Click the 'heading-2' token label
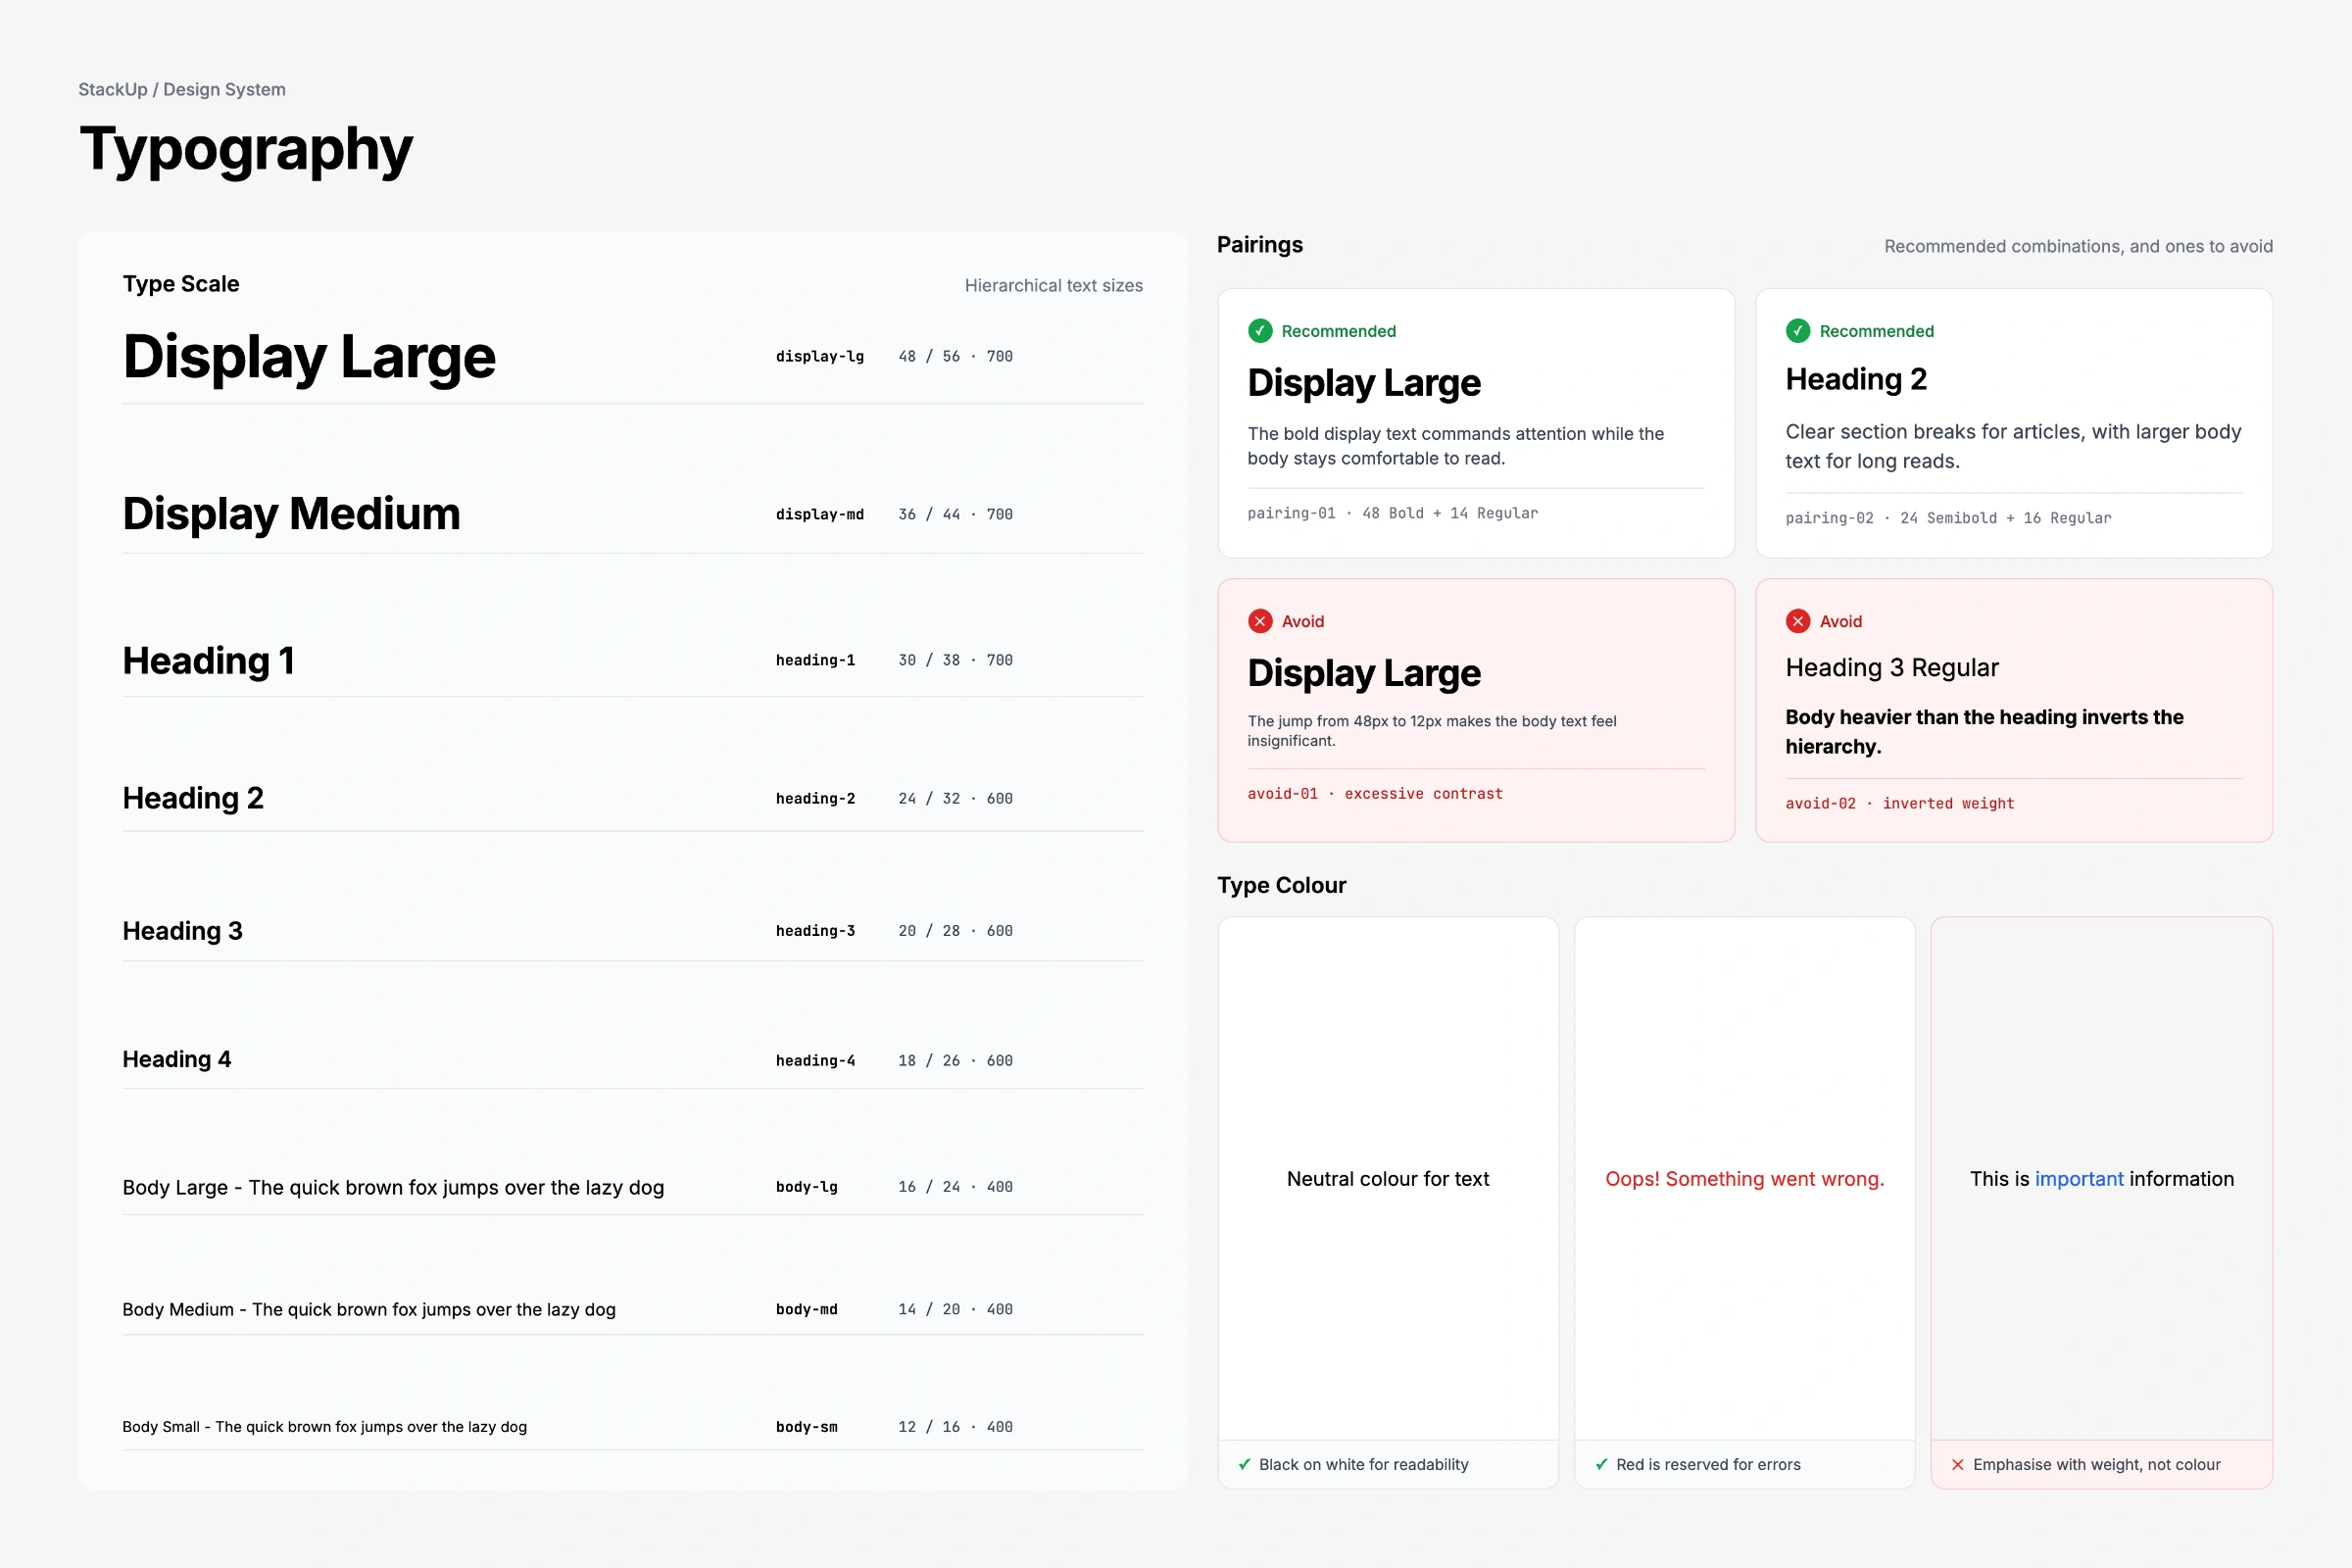 pos(816,798)
